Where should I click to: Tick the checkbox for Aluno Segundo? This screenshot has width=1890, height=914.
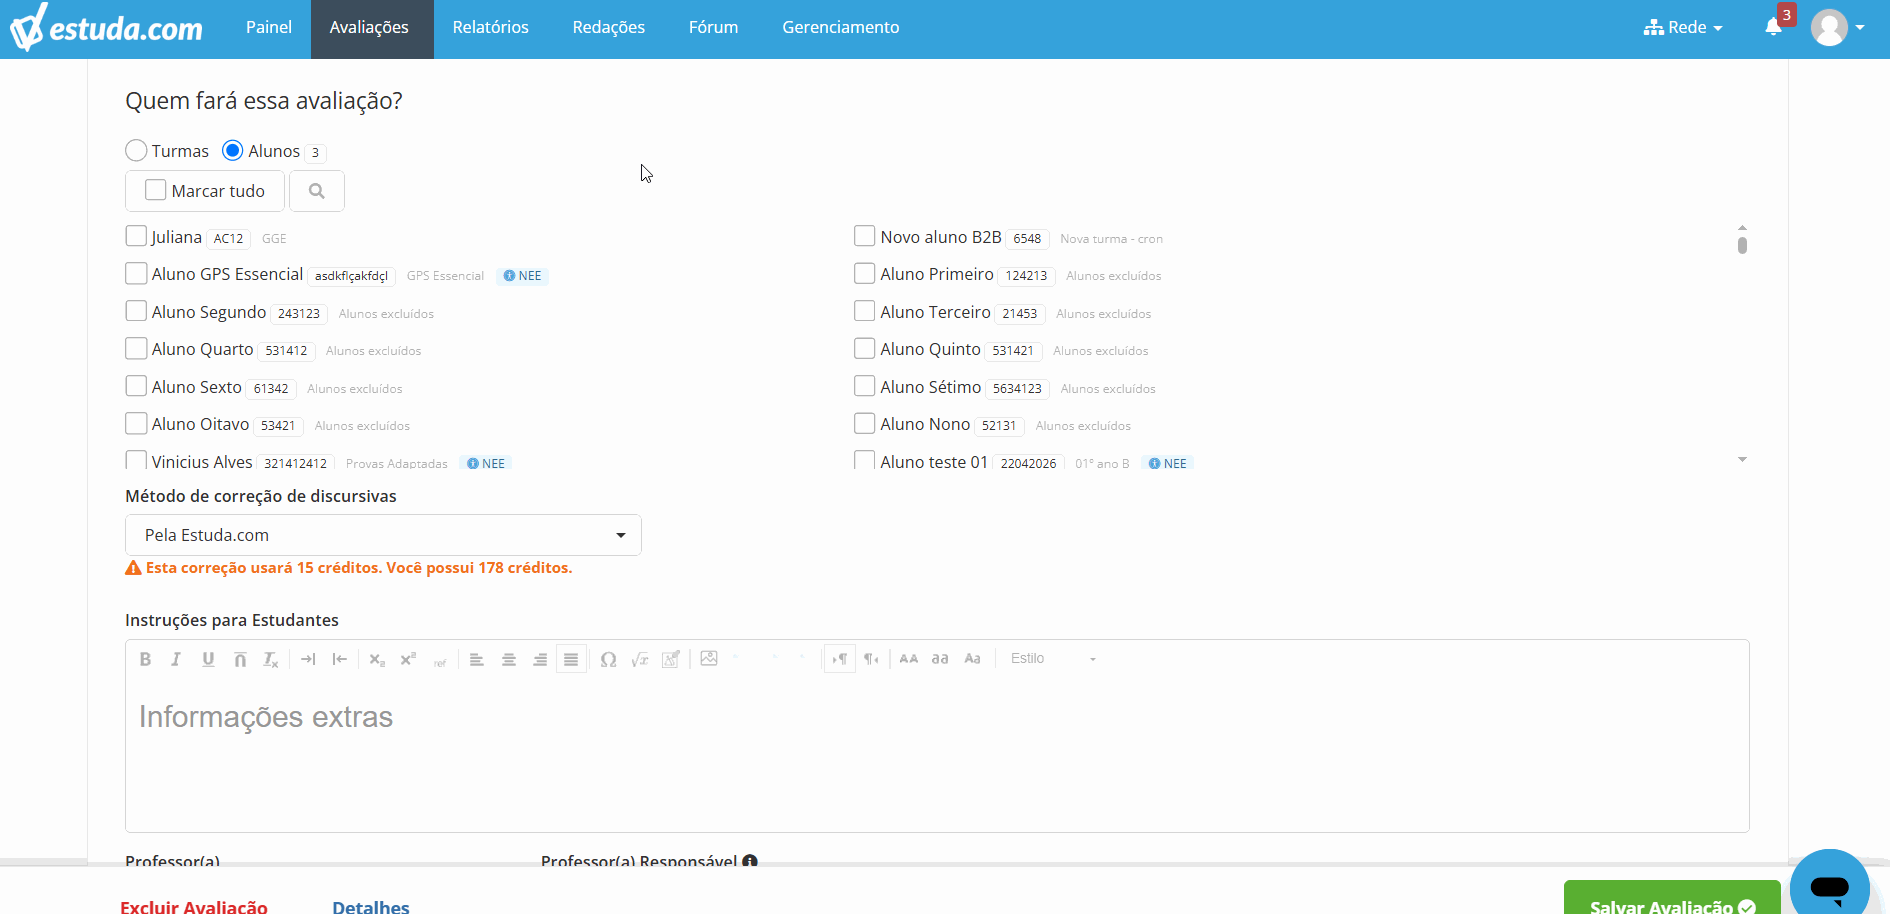[x=136, y=311]
